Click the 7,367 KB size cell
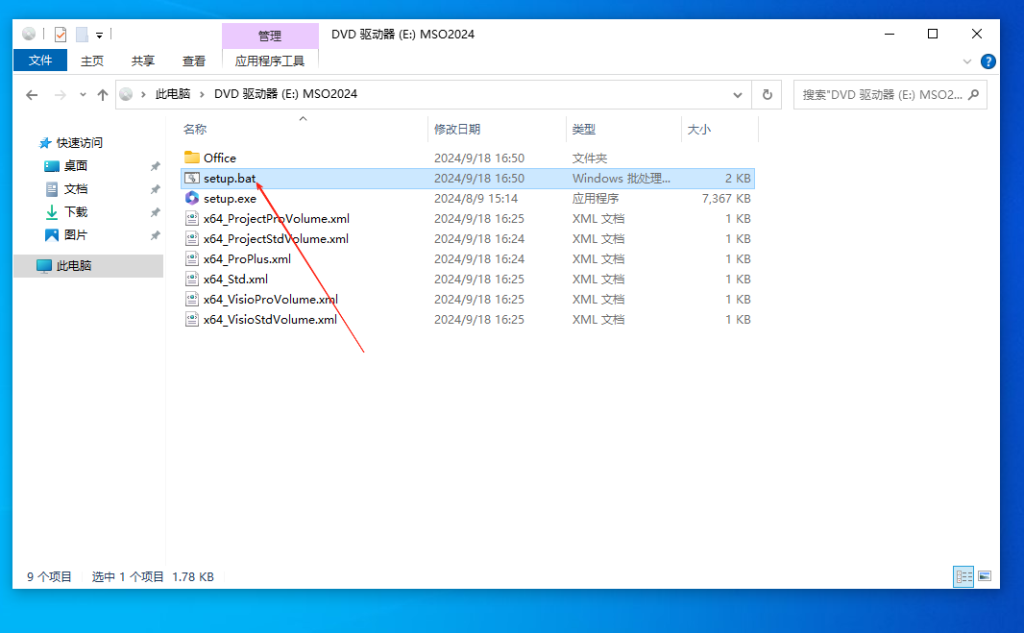The height and width of the screenshot is (633, 1024). (x=726, y=199)
